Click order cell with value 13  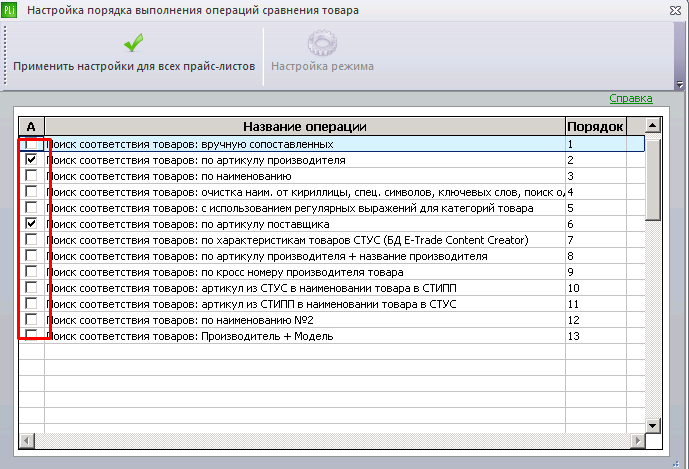[x=596, y=336]
